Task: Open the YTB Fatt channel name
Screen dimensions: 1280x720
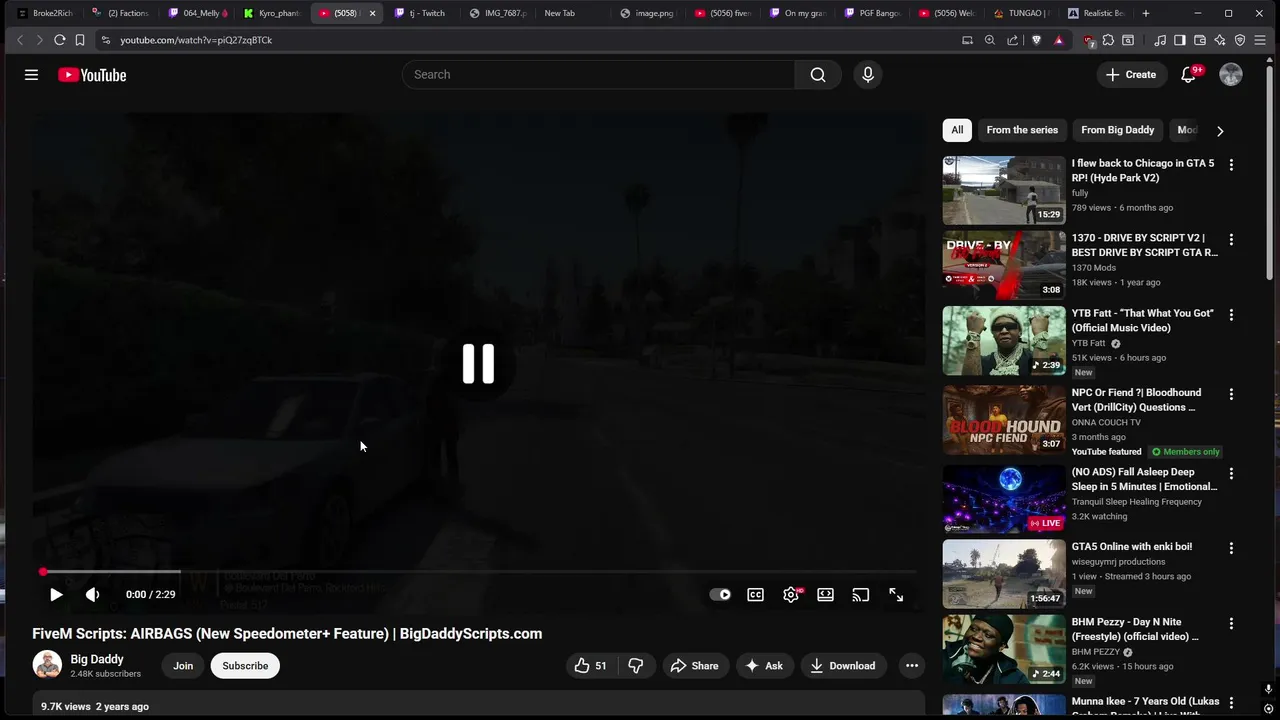Action: tap(1088, 343)
